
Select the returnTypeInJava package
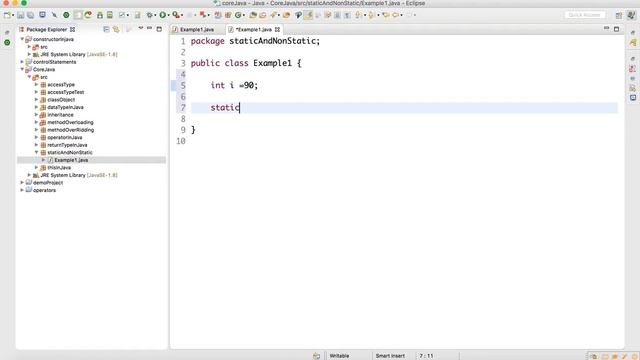67,145
